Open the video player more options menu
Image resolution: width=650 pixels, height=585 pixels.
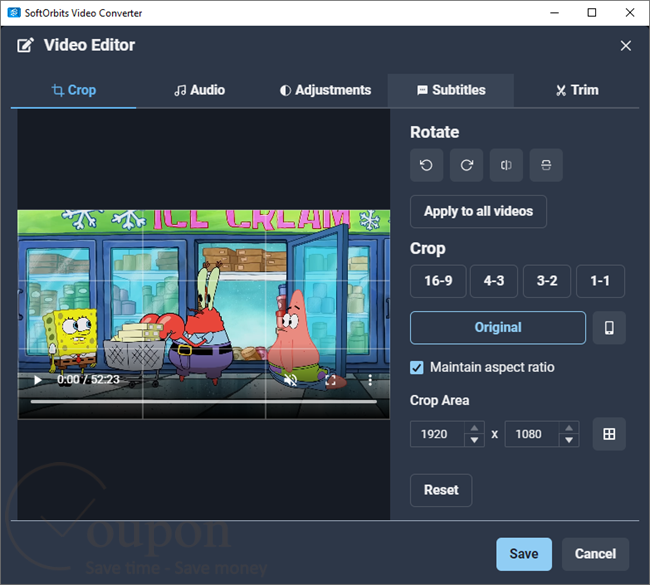pyautogui.click(x=370, y=380)
